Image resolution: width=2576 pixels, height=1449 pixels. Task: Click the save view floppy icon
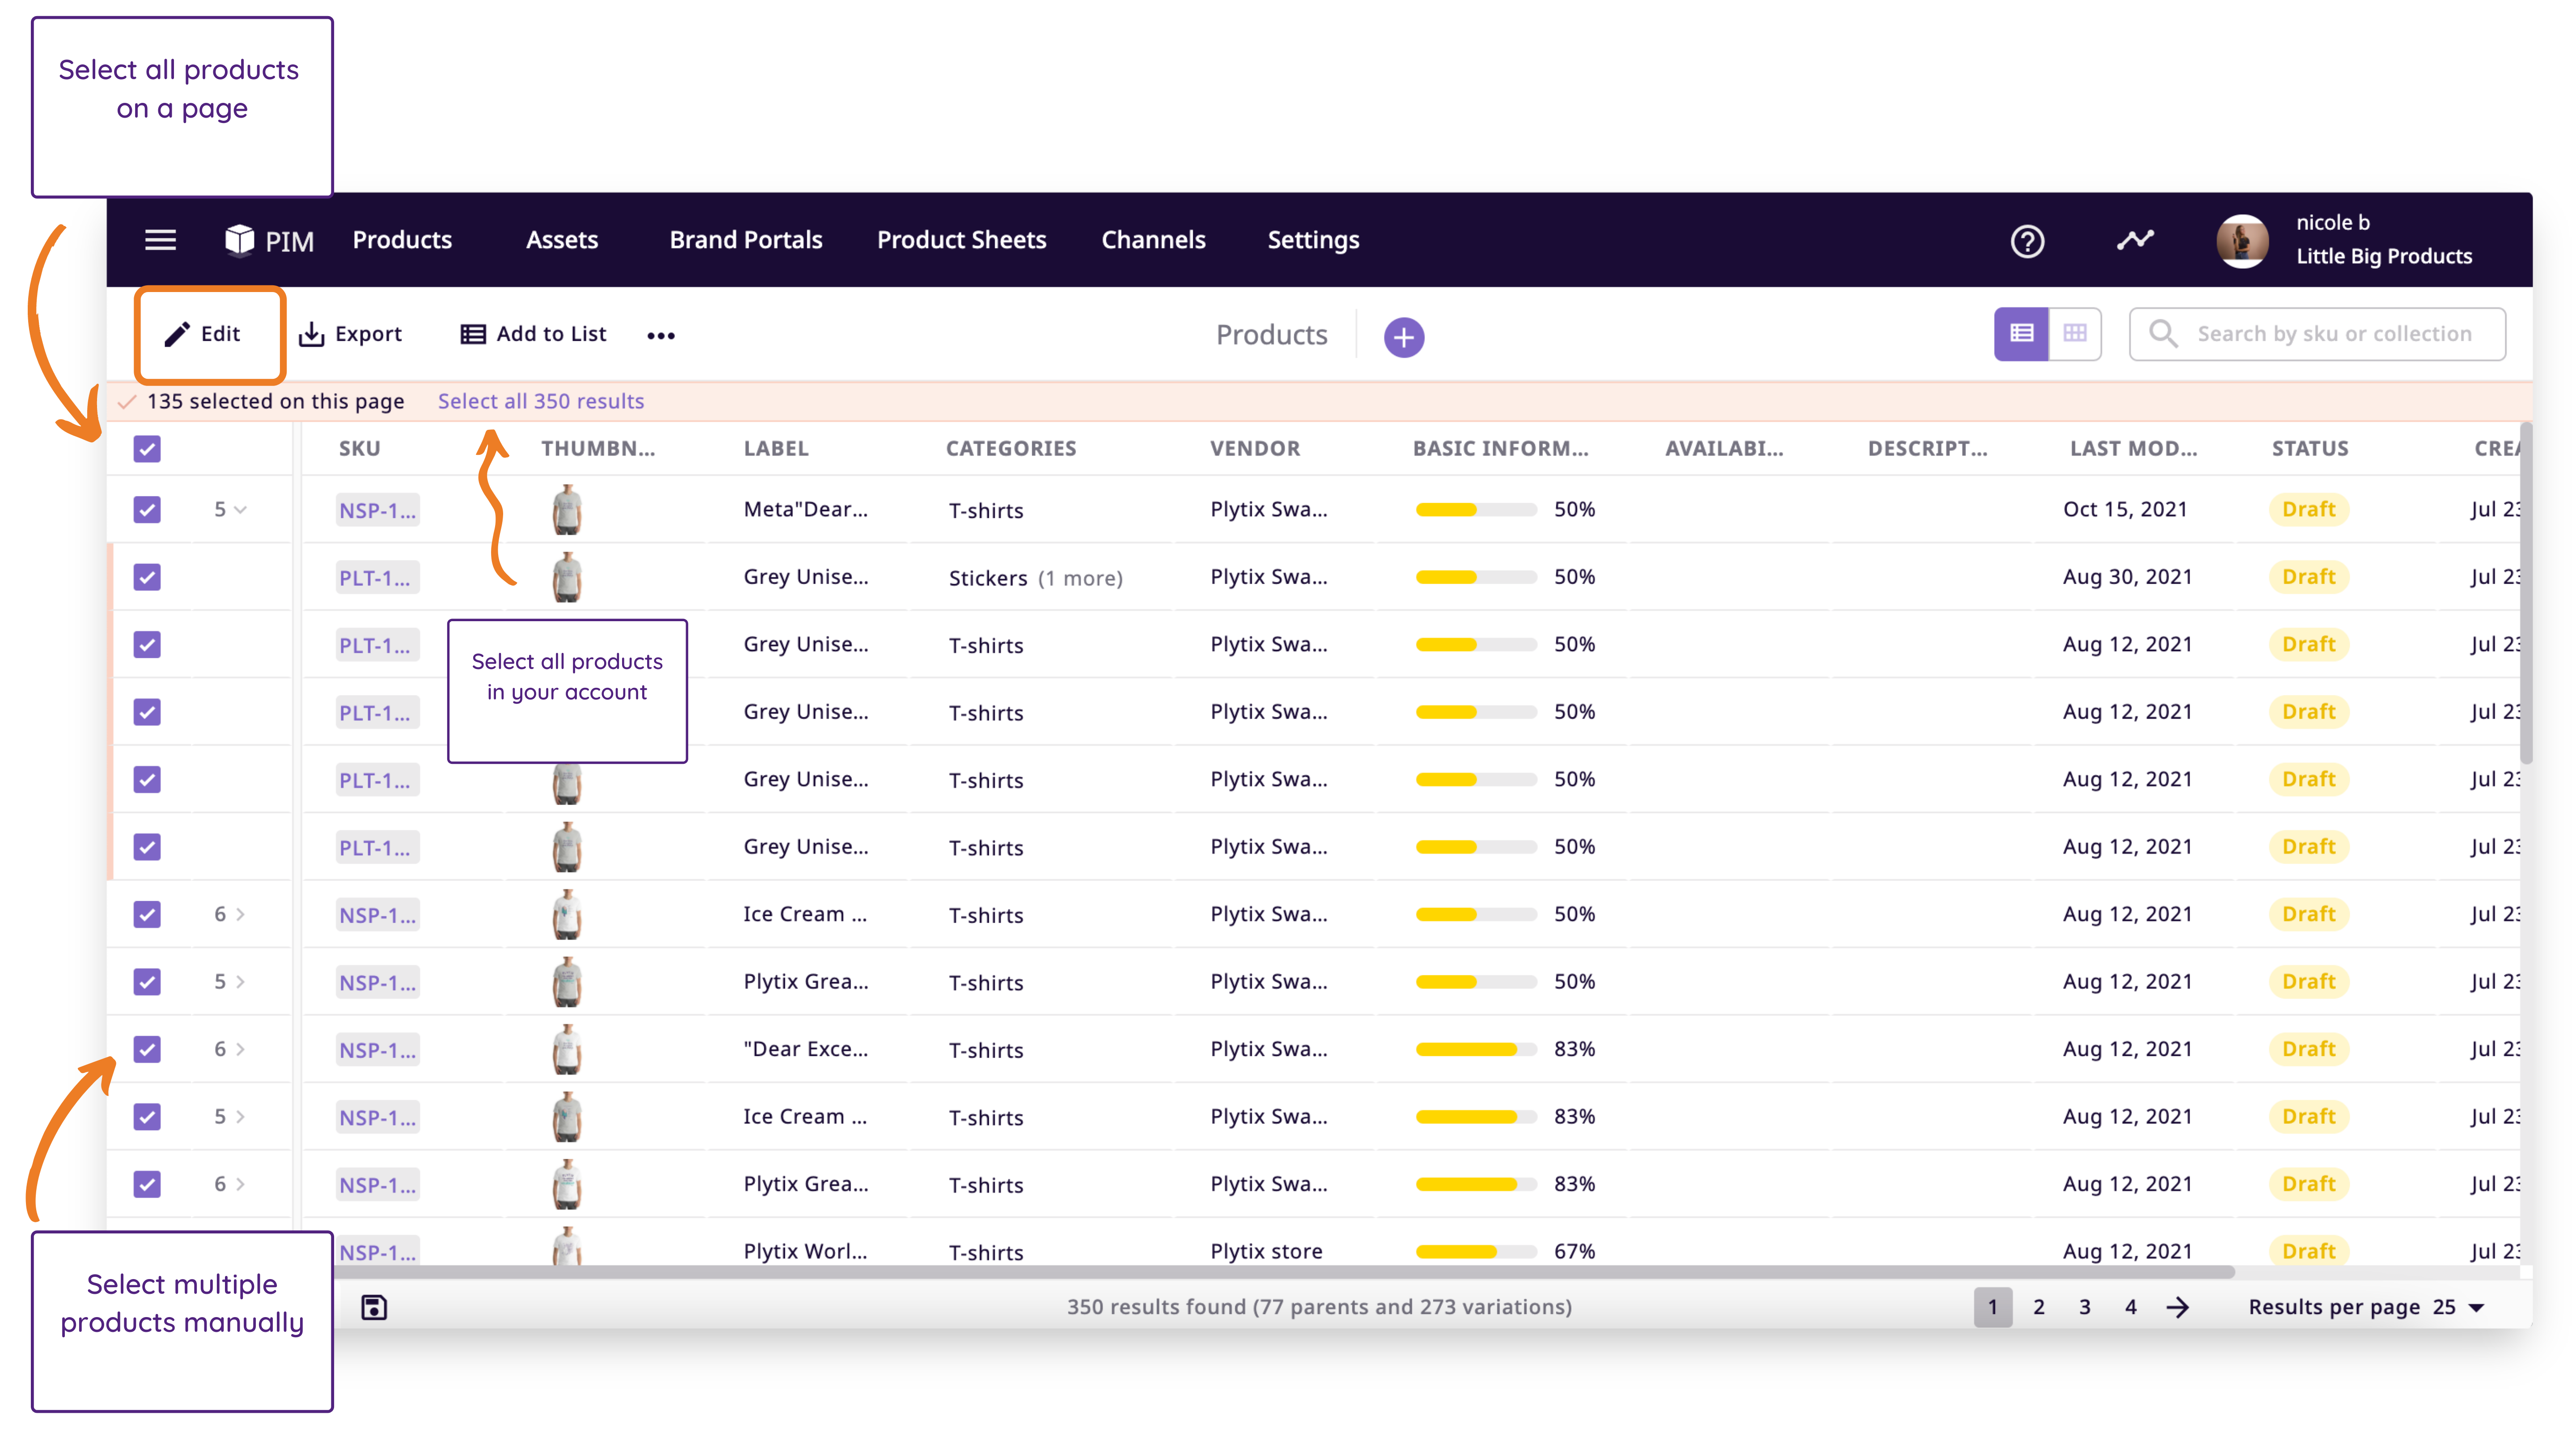(374, 1307)
